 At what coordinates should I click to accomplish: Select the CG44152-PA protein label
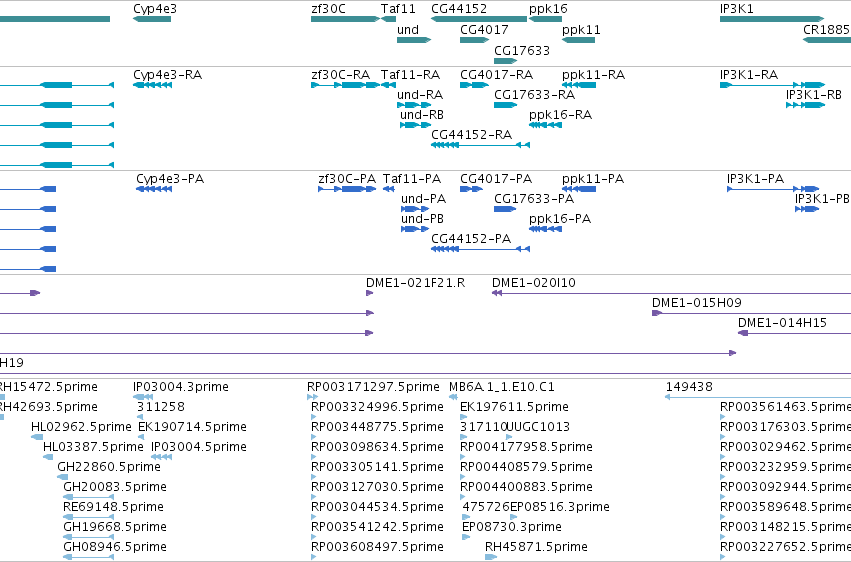471,239
